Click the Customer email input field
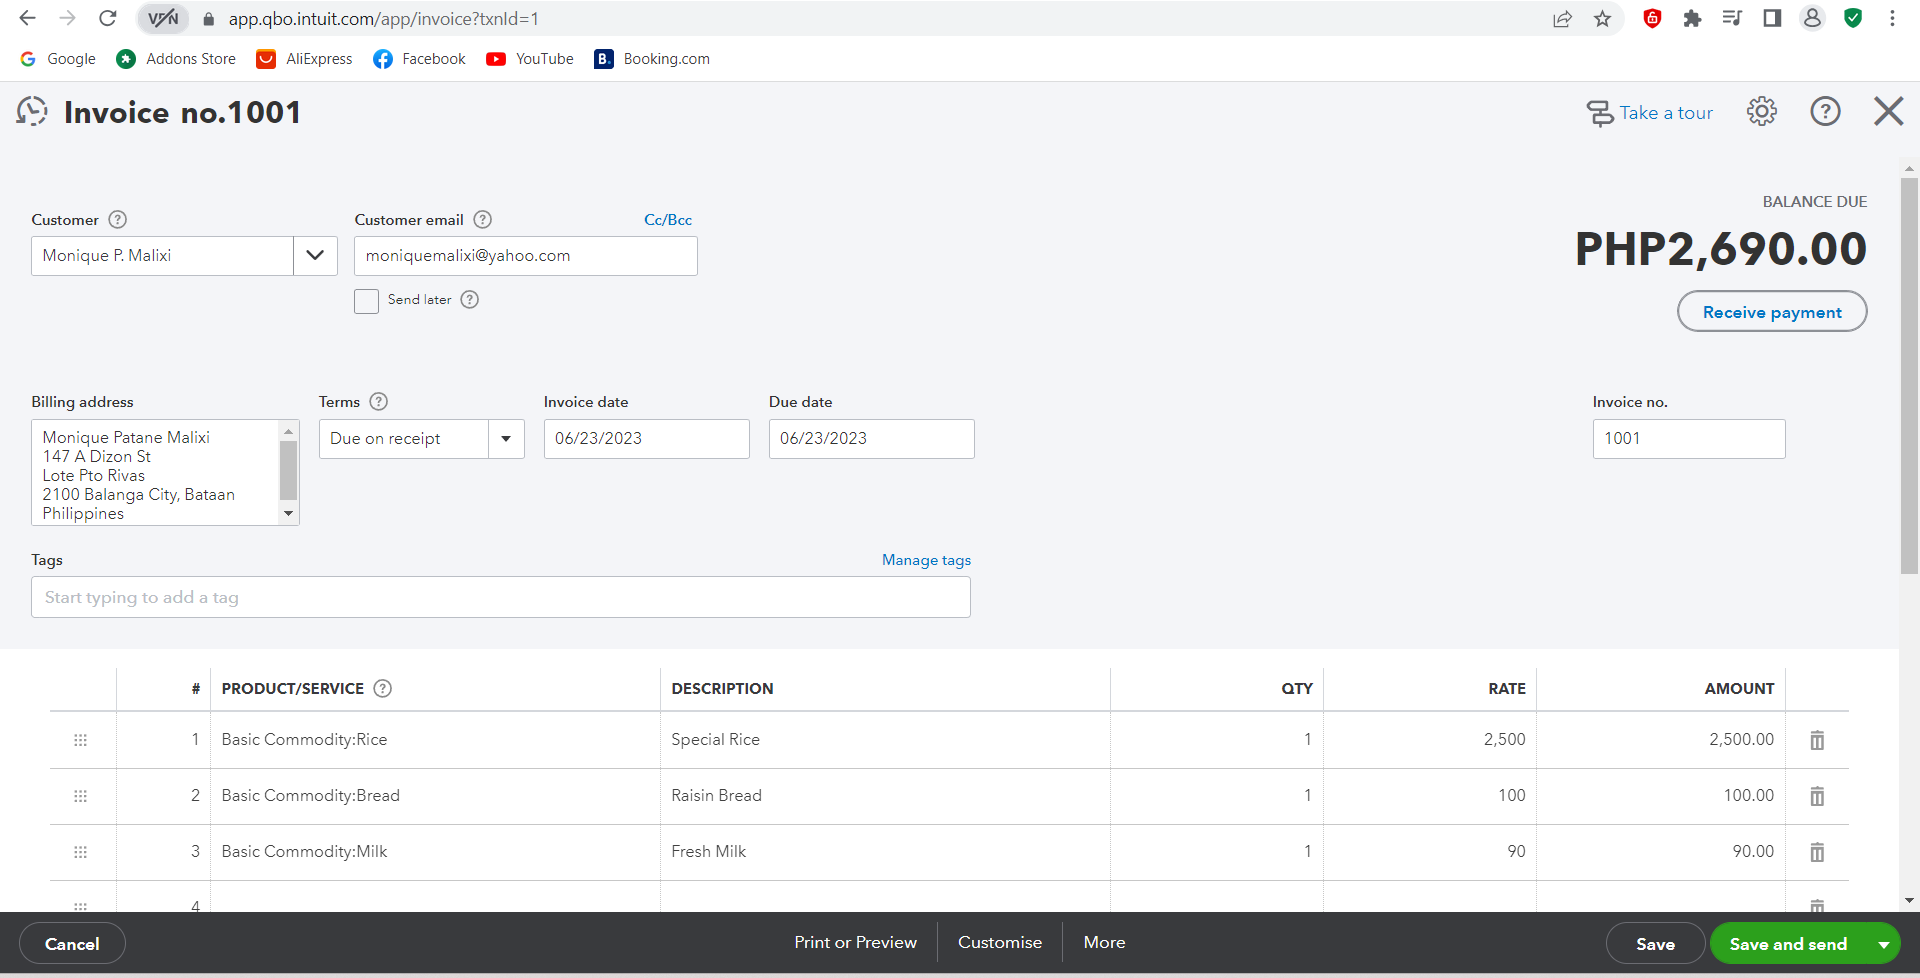 [x=526, y=256]
